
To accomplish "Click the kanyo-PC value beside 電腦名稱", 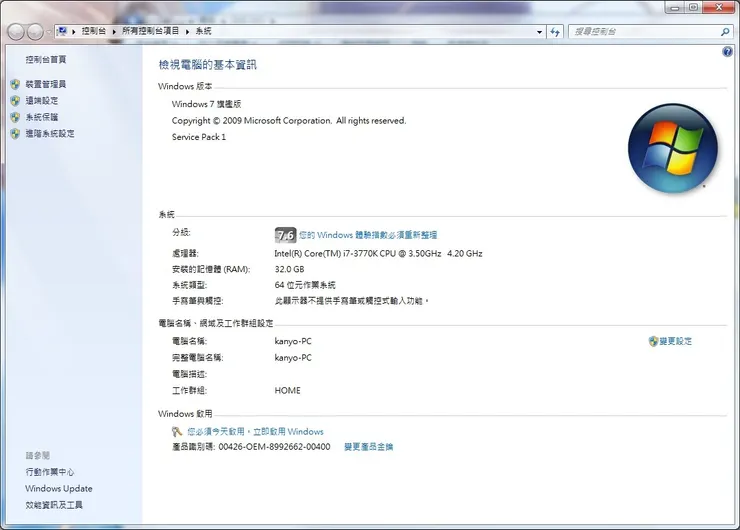I will tap(293, 341).
